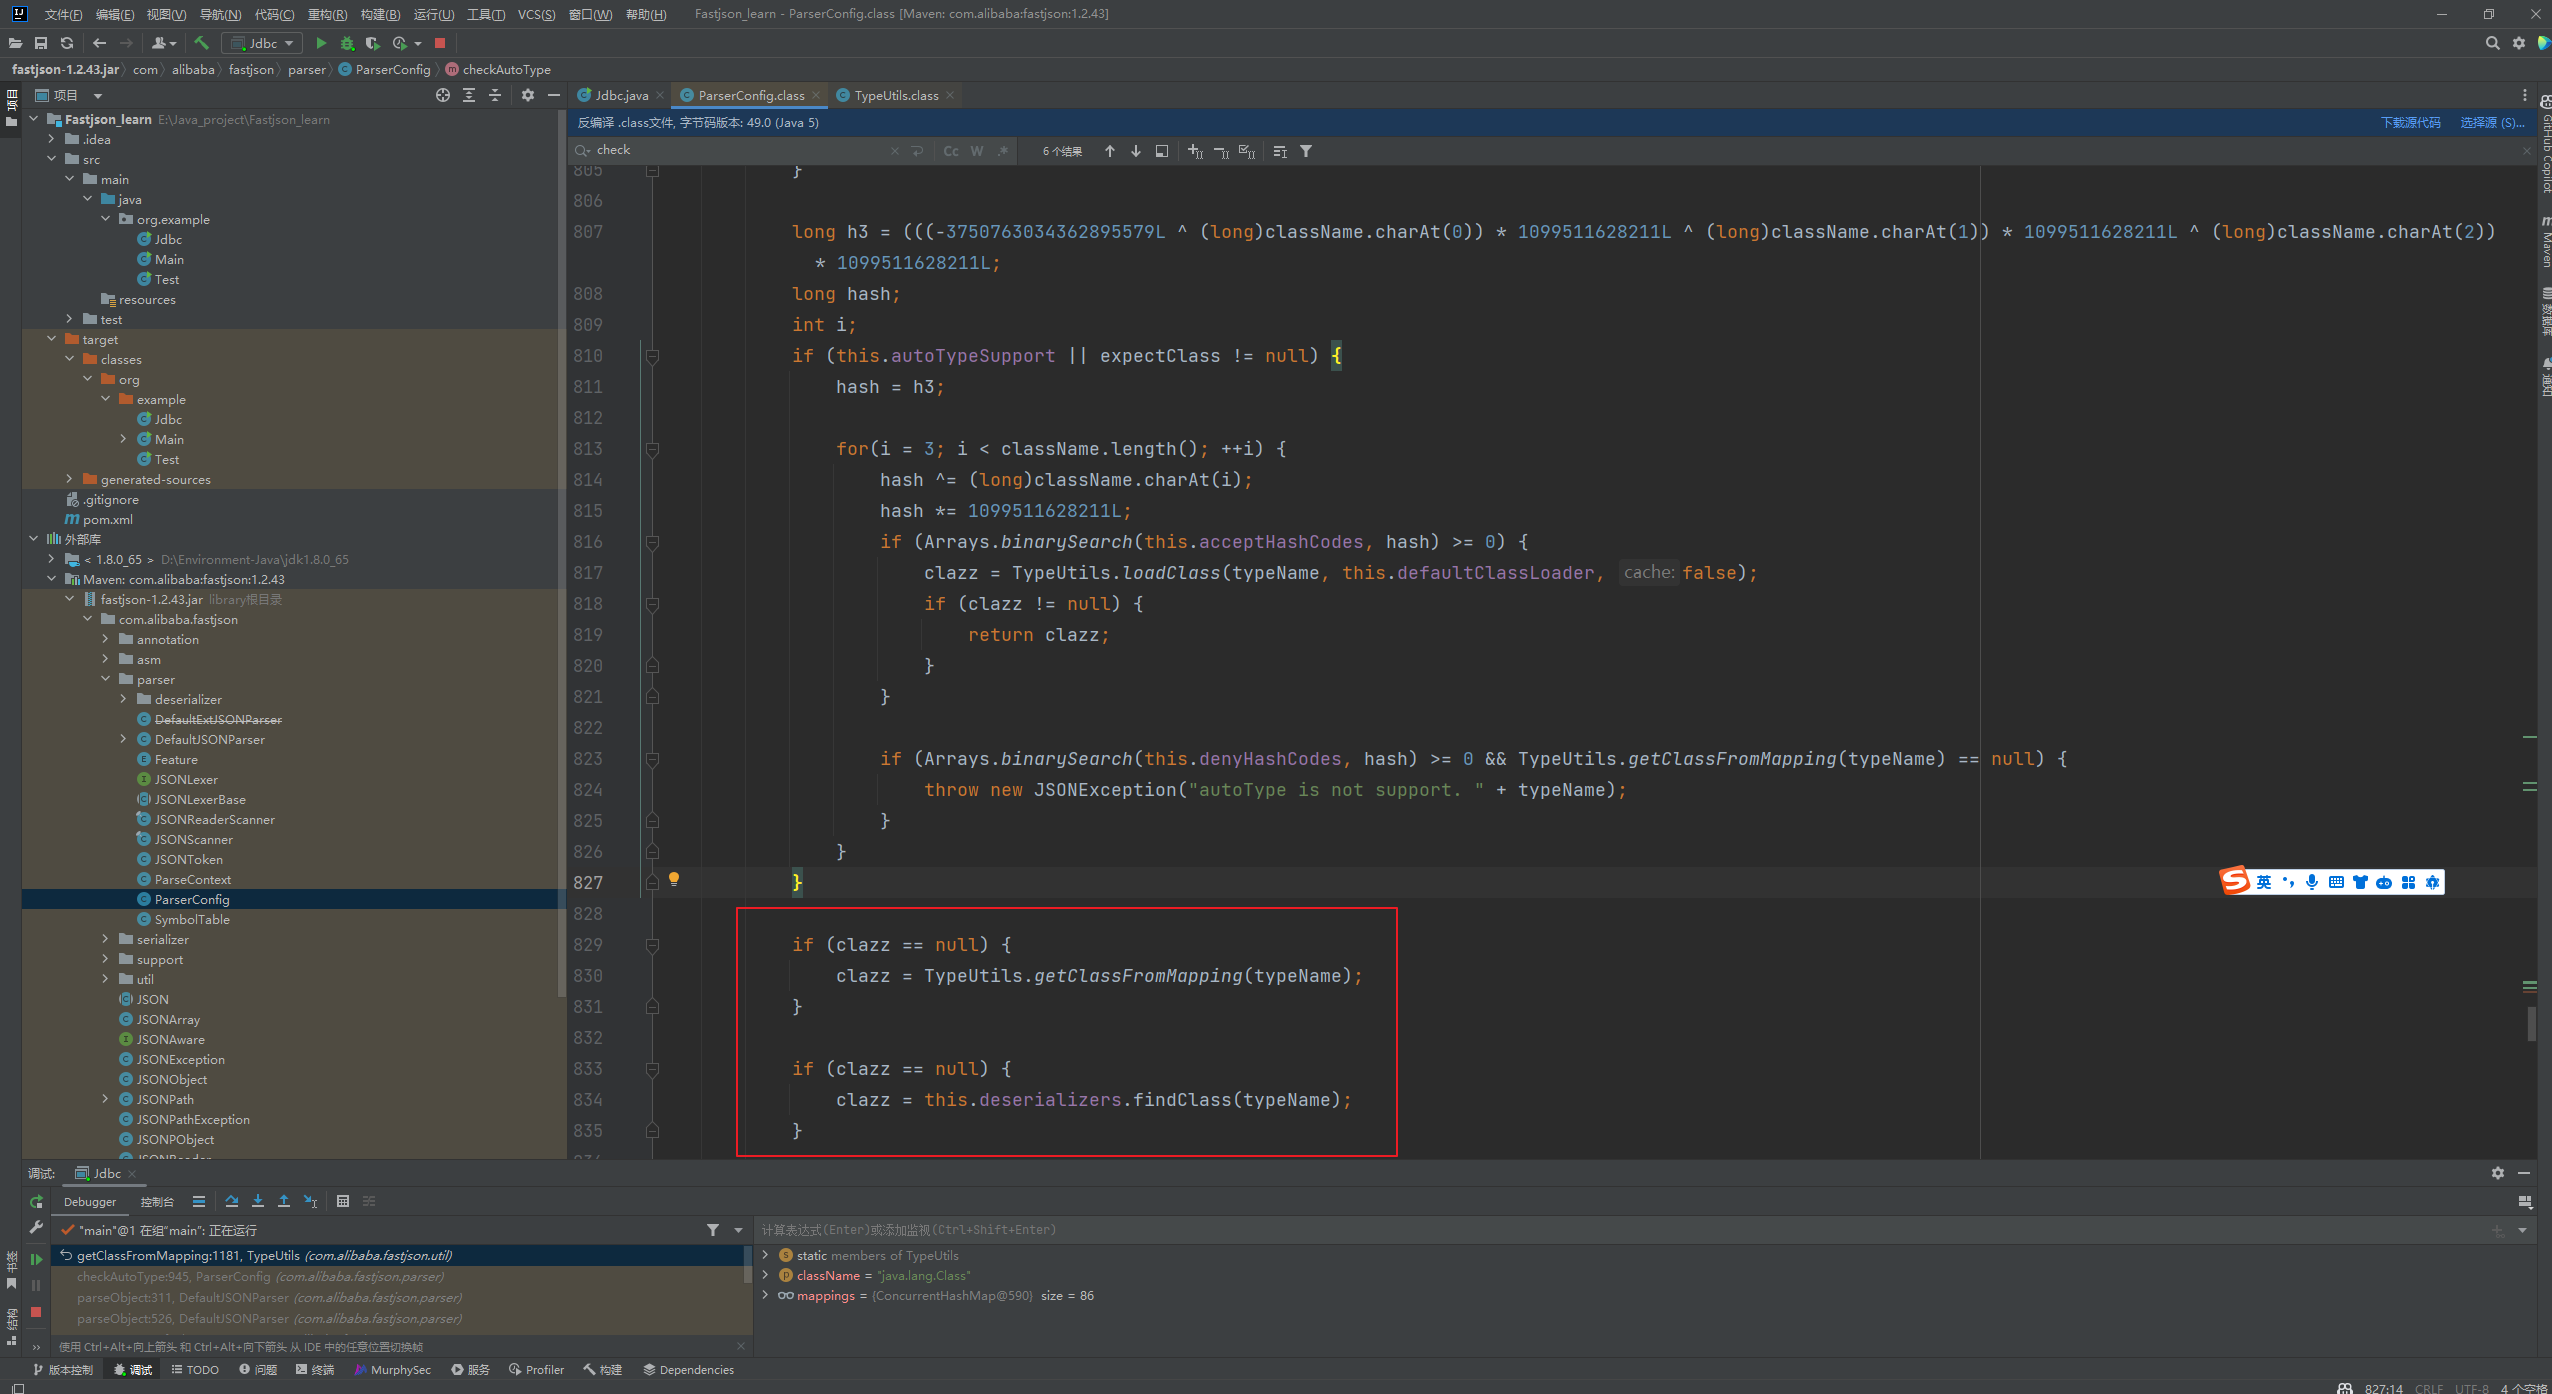The height and width of the screenshot is (1394, 2552).
Task: Resume program with green play-pause icon
Action: [36, 1258]
